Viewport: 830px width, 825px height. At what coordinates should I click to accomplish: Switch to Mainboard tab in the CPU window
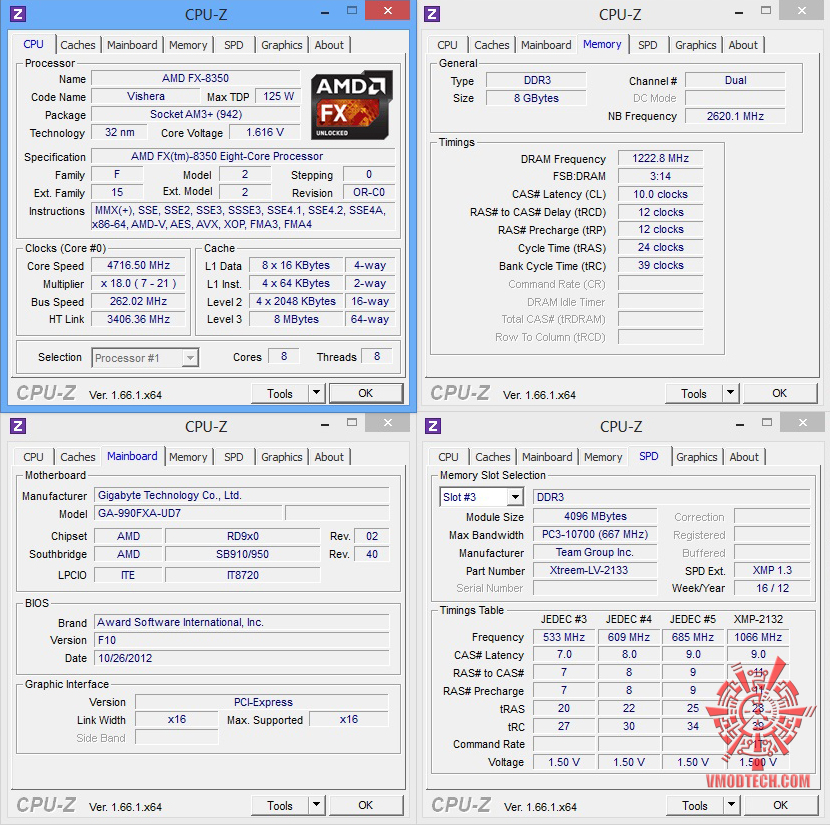(132, 45)
